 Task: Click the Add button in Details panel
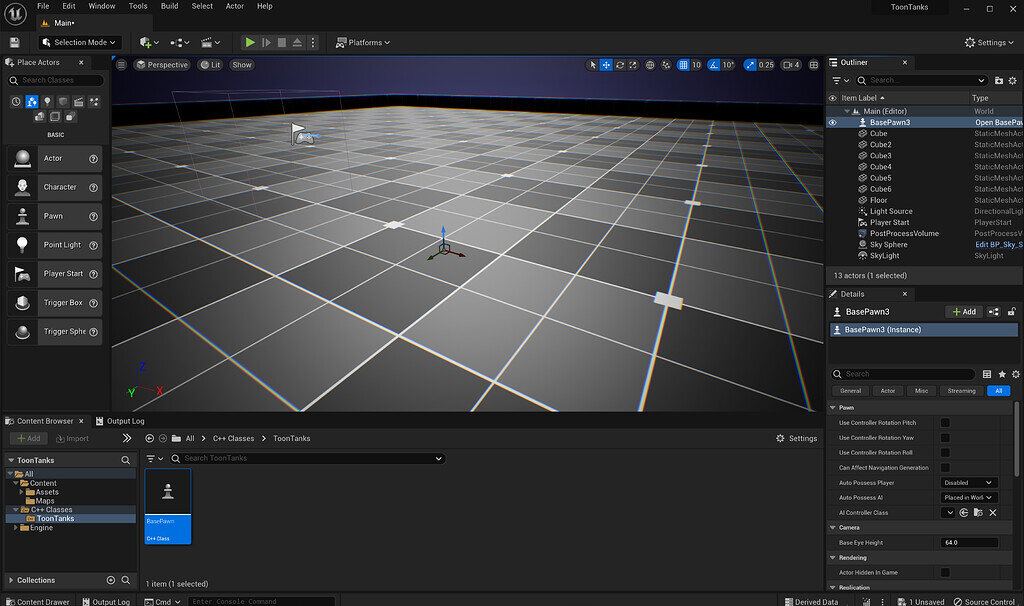tap(963, 312)
